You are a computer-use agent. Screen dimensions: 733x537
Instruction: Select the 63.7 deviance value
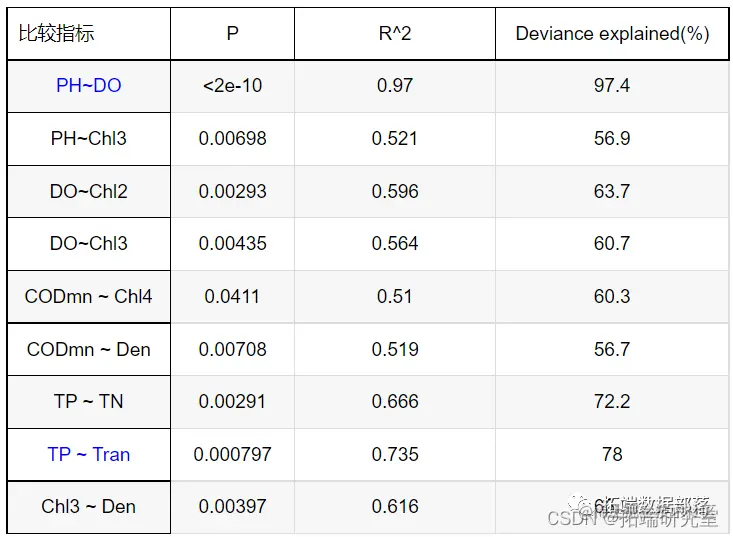pos(612,191)
